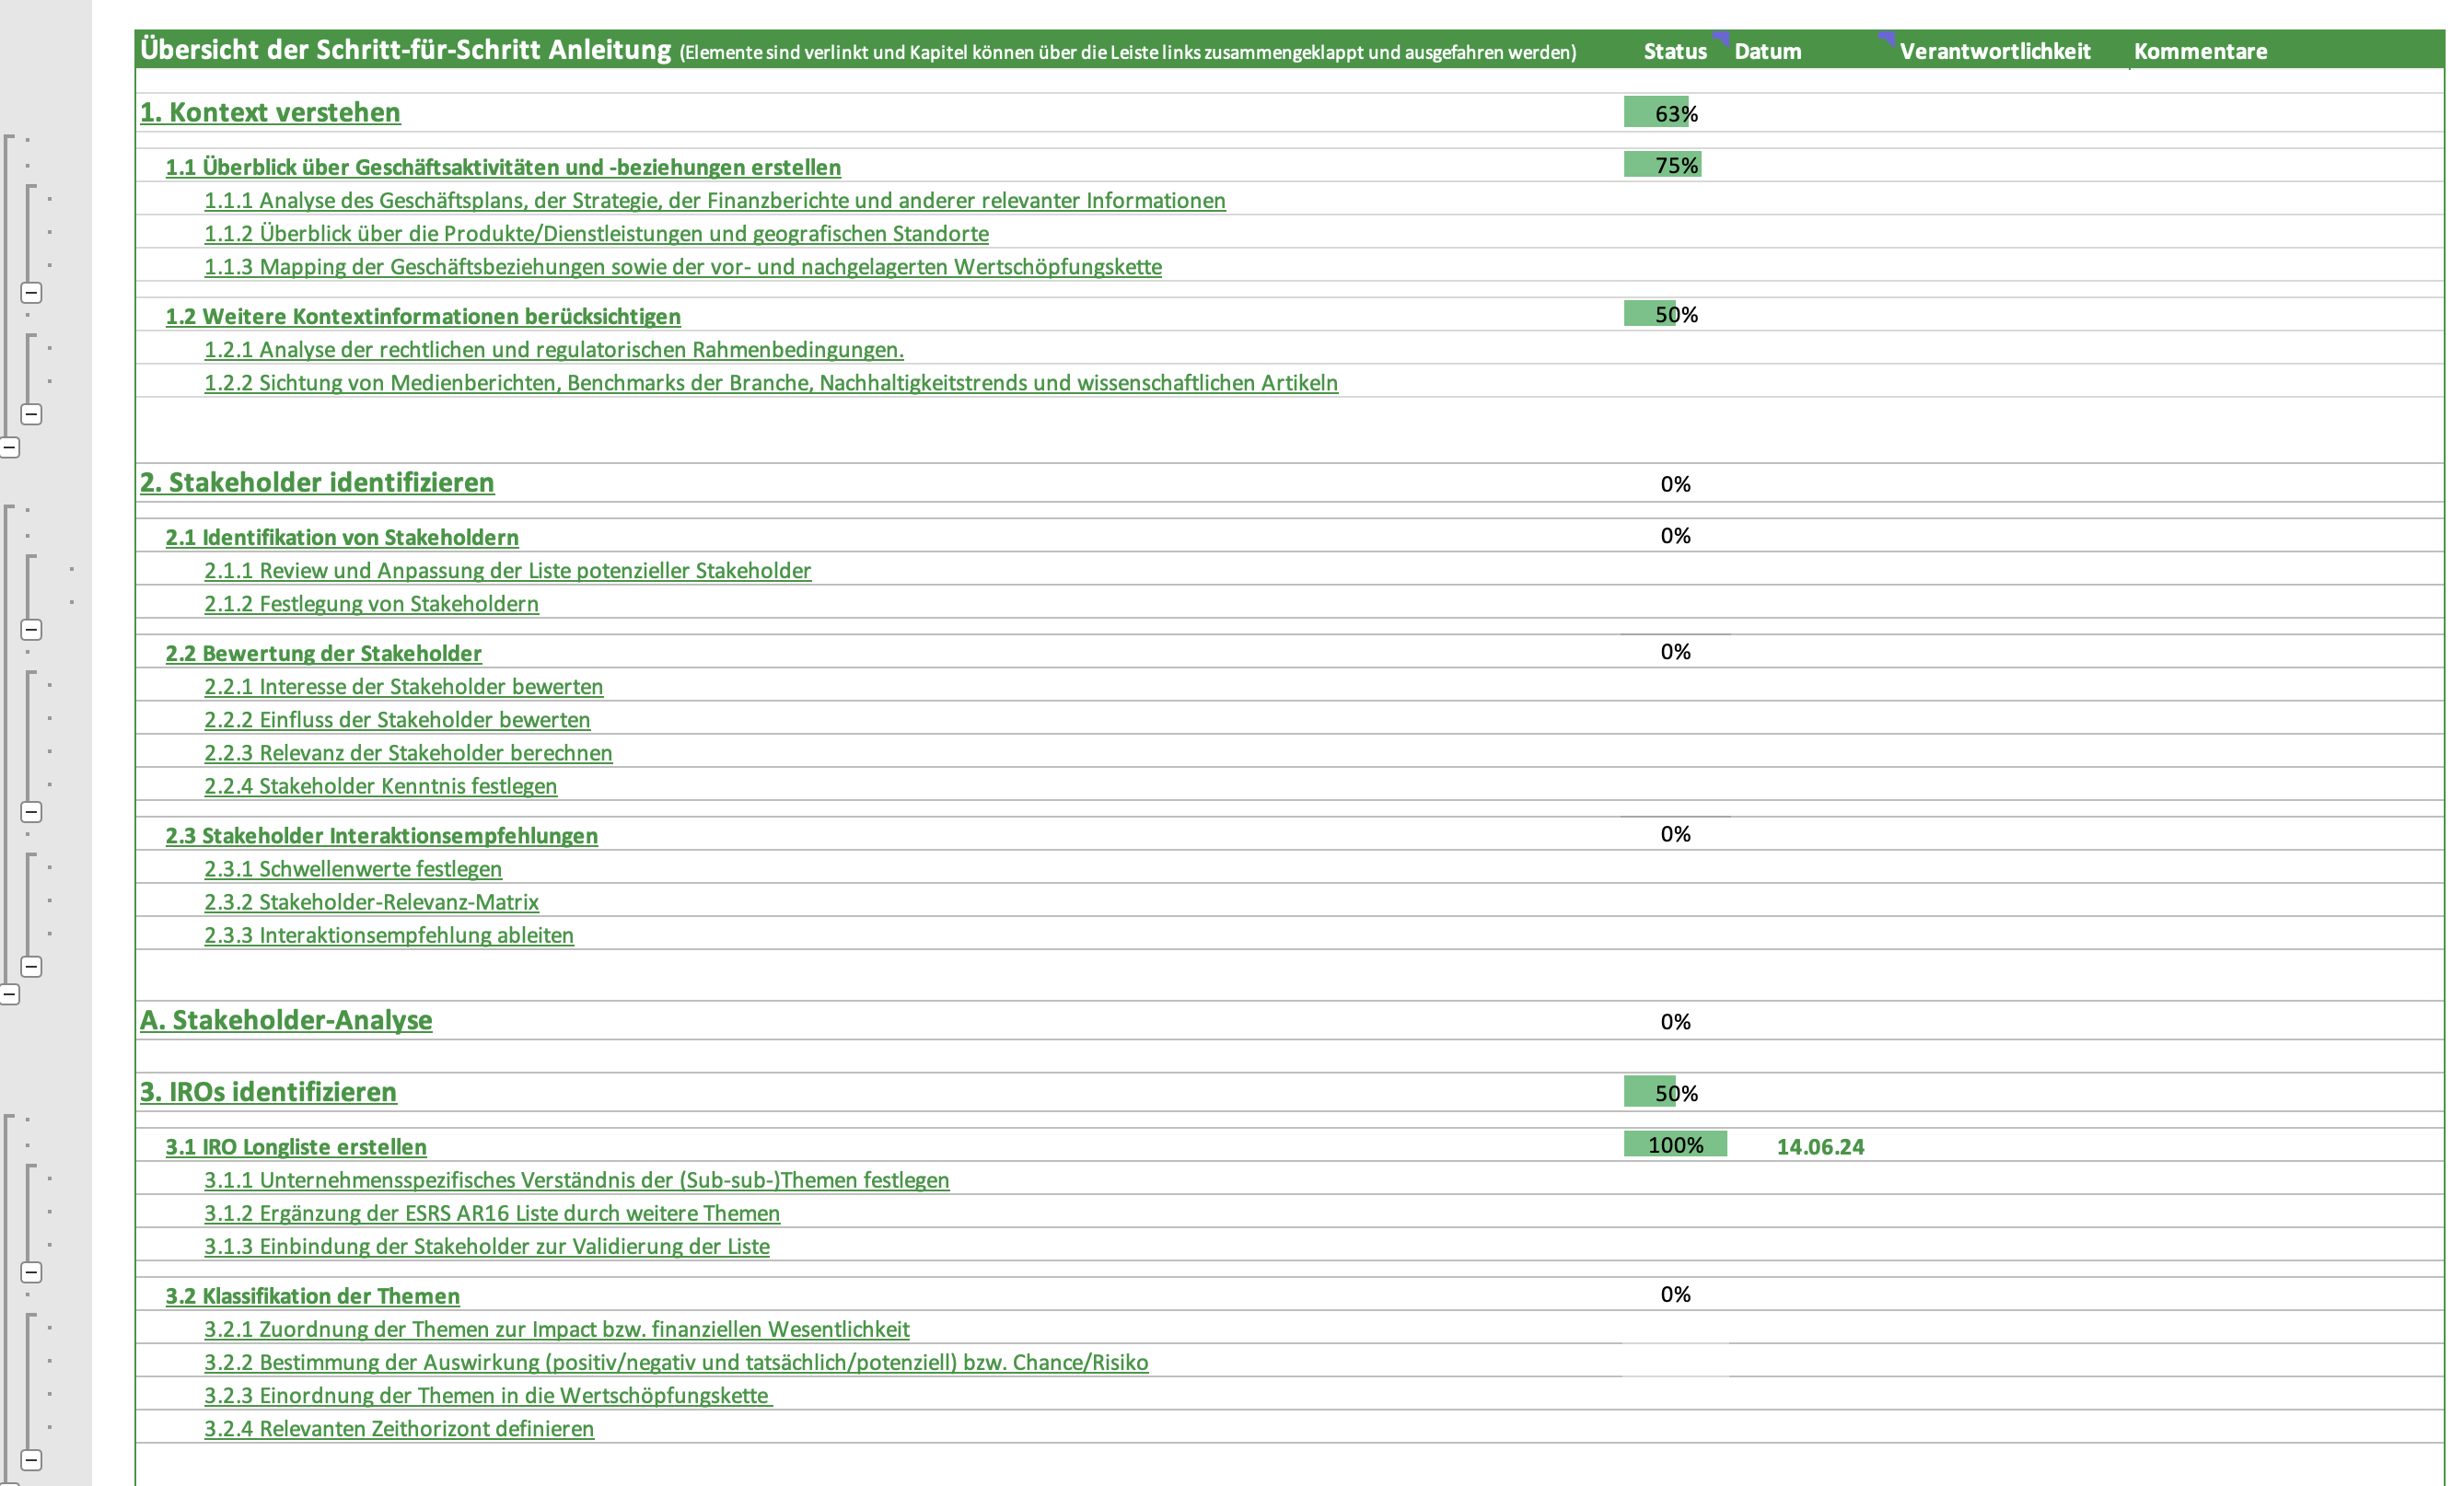Go to '1.1.3 Mapping der Geschäftsbeziehungen'
Screen dimensions: 2464x1486
[x=683, y=266]
